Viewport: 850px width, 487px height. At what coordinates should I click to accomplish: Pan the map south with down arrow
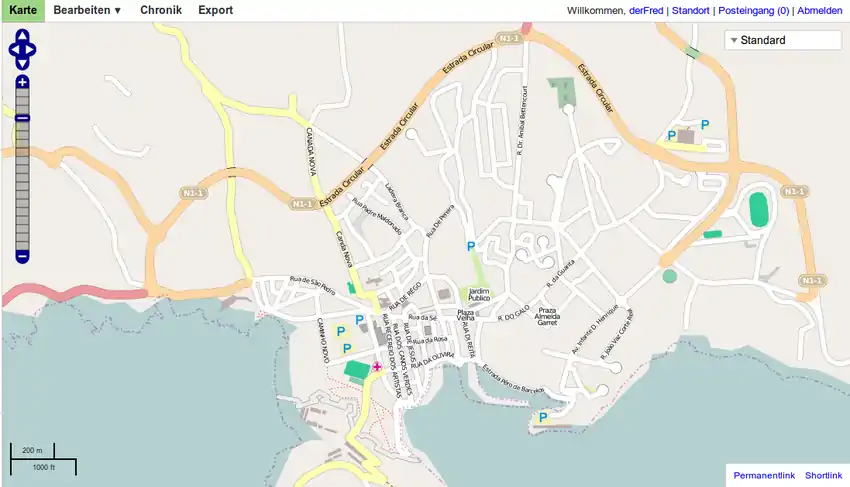point(22,60)
